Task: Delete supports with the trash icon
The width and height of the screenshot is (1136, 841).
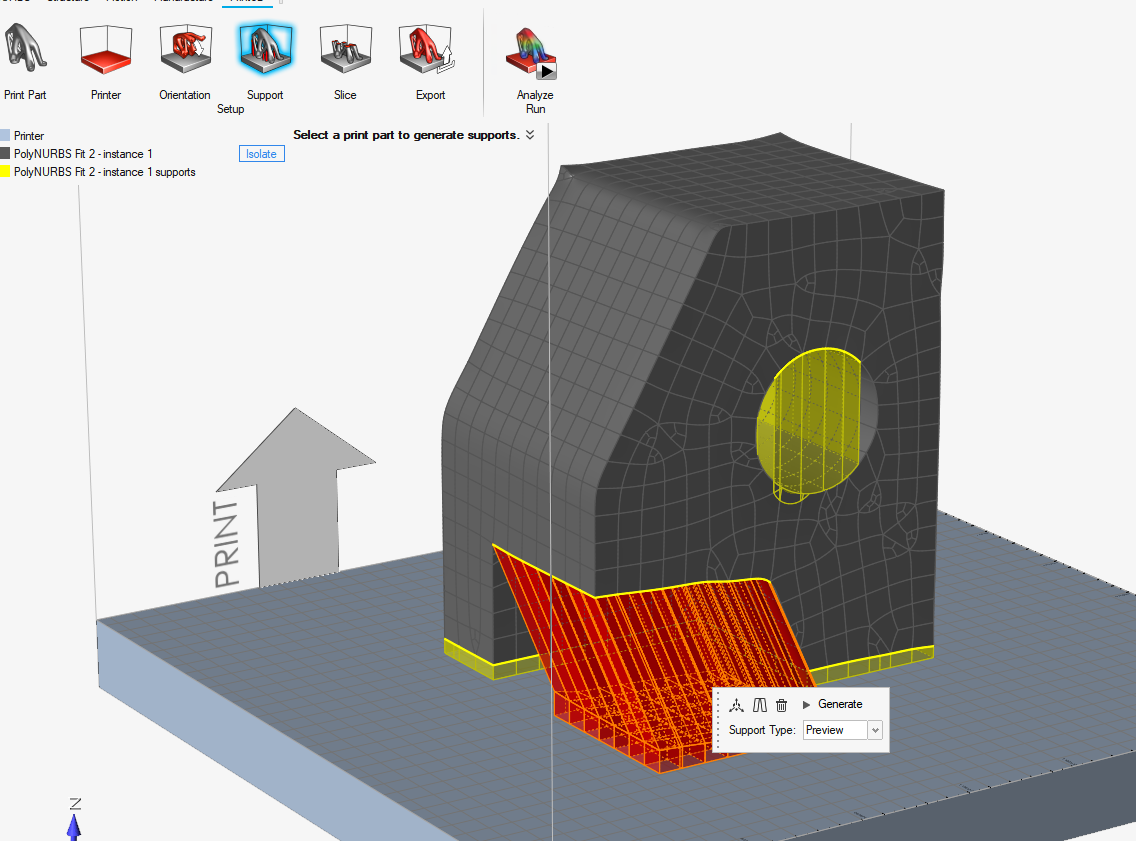Action: [x=781, y=705]
